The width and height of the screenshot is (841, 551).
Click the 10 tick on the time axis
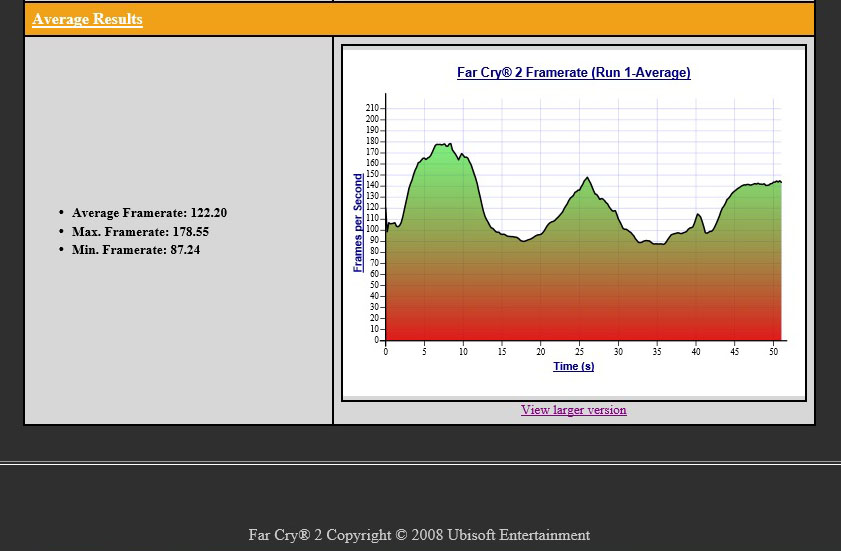pyautogui.click(x=463, y=352)
